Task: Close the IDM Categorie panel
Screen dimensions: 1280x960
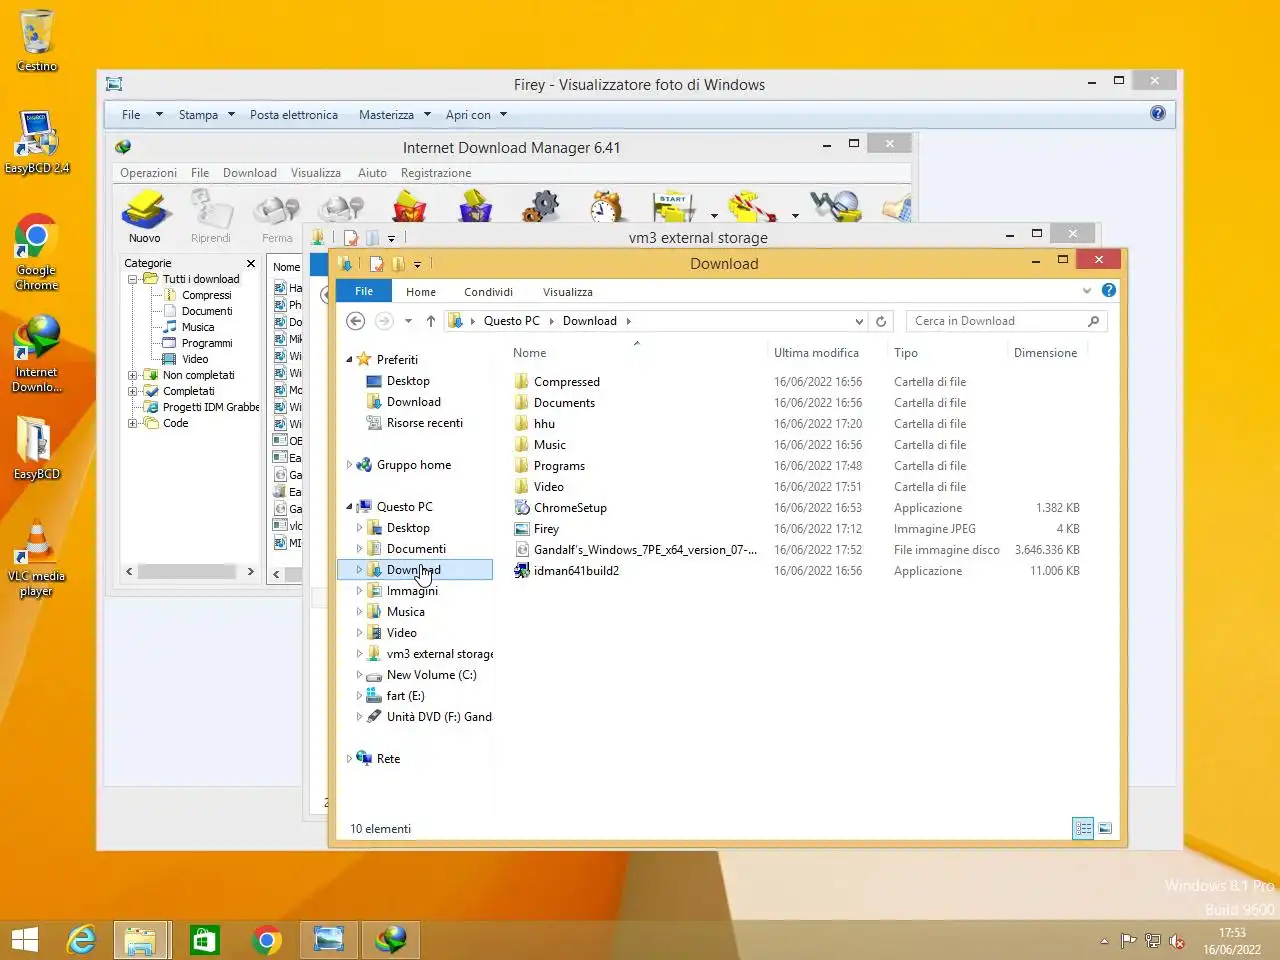Action: coord(251,264)
